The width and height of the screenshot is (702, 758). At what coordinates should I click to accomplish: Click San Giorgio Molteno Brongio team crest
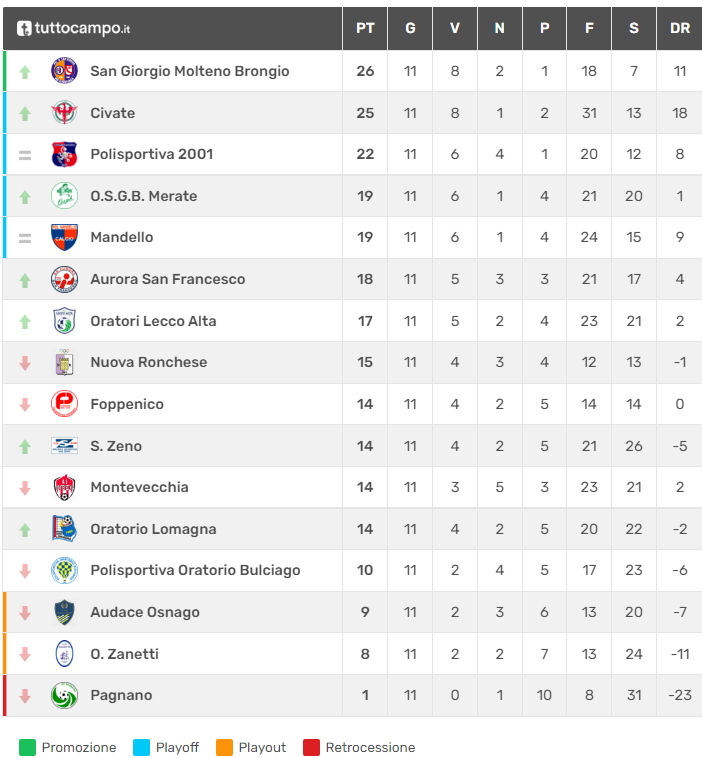point(64,71)
